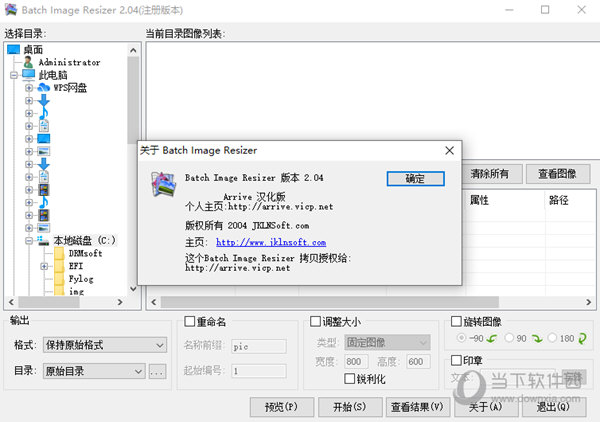Click the 关于(A) about button

pyautogui.click(x=486, y=407)
